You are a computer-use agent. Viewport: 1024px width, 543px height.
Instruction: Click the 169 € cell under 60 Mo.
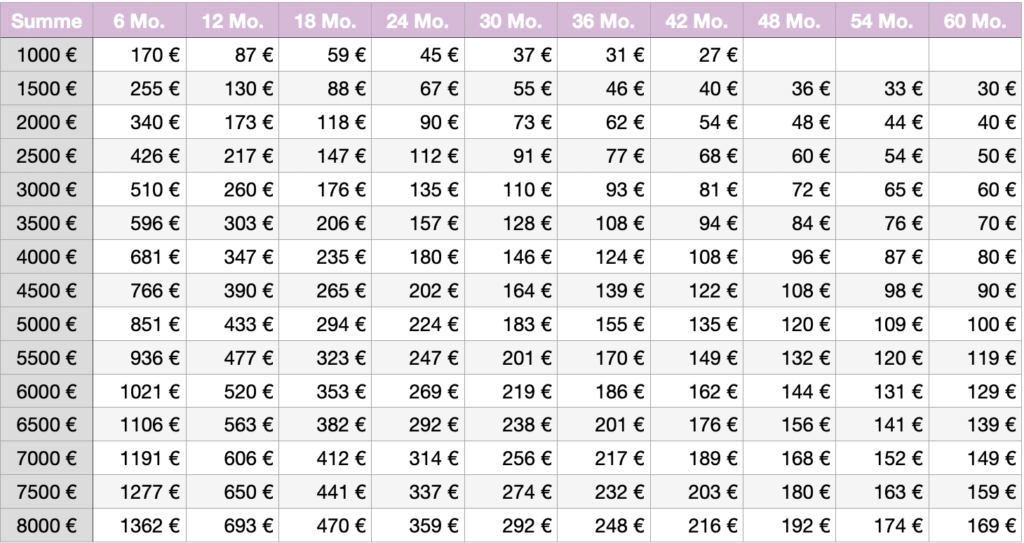976,525
